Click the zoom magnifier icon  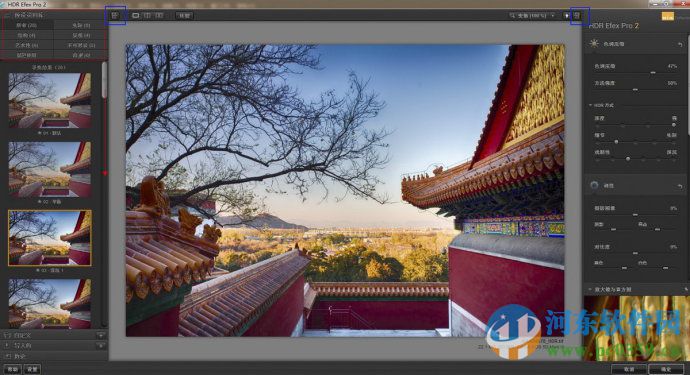(512, 15)
